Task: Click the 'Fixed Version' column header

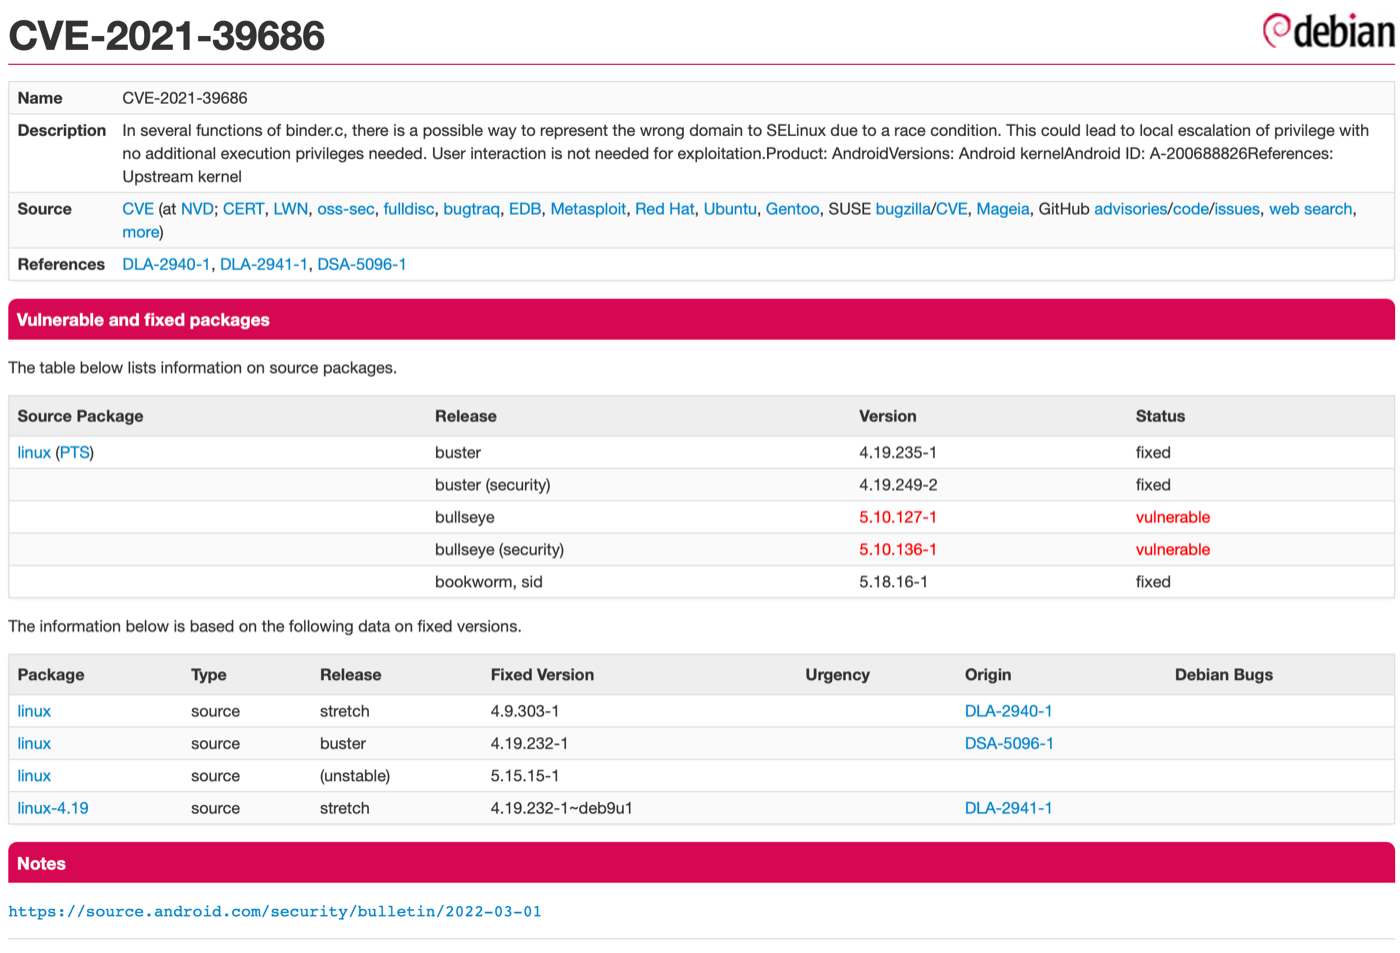Action: (x=542, y=675)
